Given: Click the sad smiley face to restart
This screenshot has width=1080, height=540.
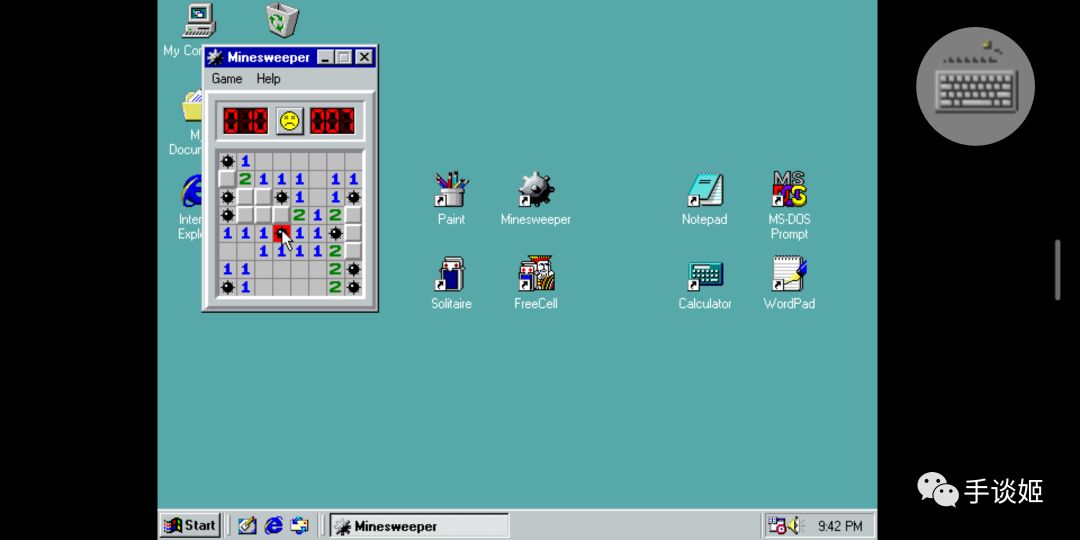Looking at the screenshot, I should click(x=289, y=121).
